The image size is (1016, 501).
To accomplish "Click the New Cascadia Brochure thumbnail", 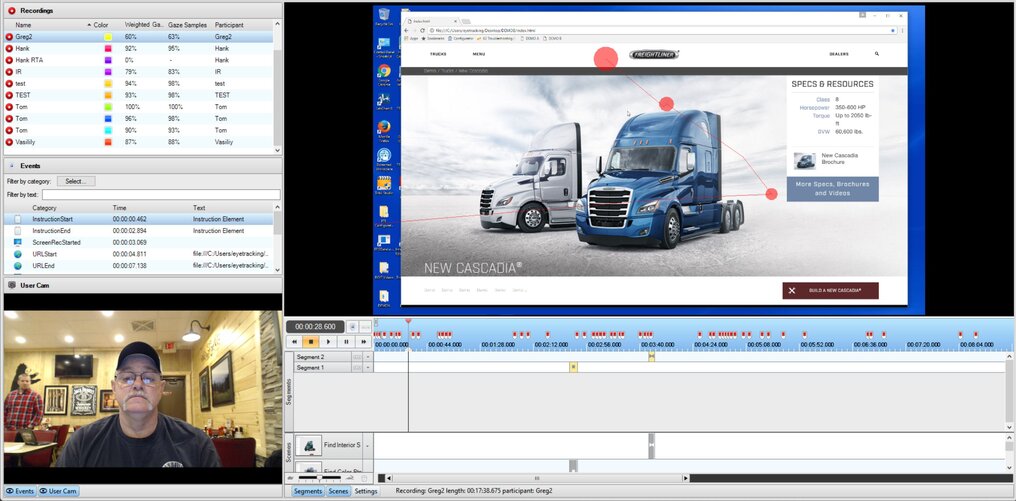I will [805, 161].
